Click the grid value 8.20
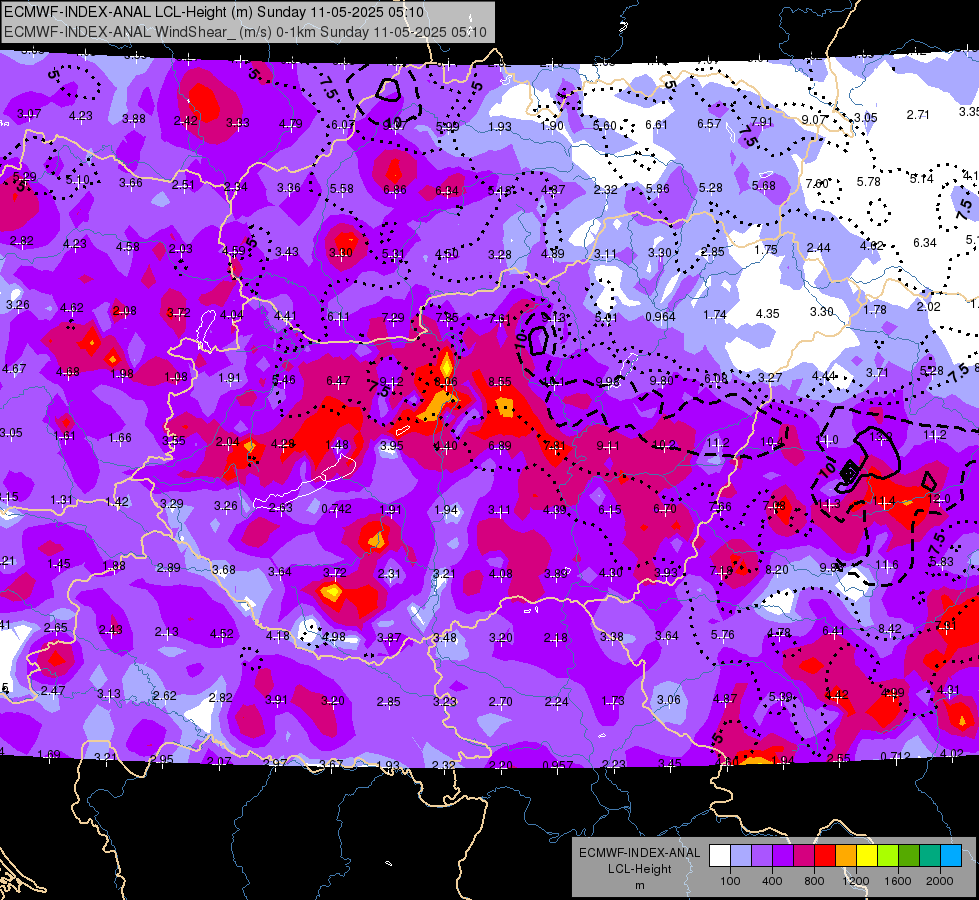 pyautogui.click(x=777, y=570)
